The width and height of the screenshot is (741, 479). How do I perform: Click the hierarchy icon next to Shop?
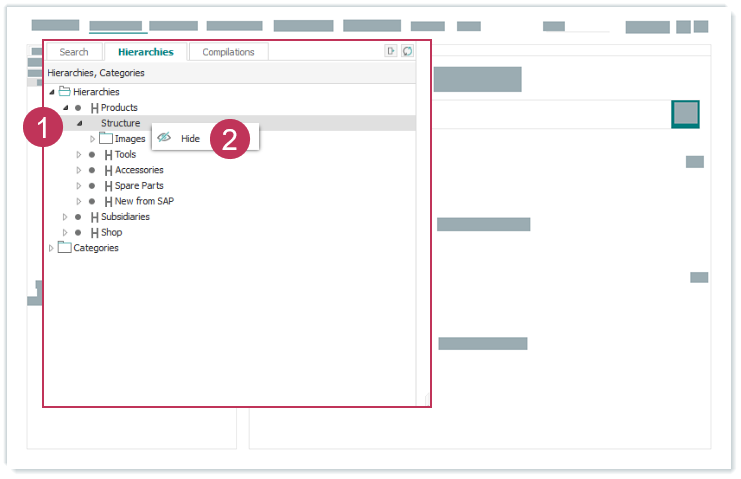click(94, 233)
